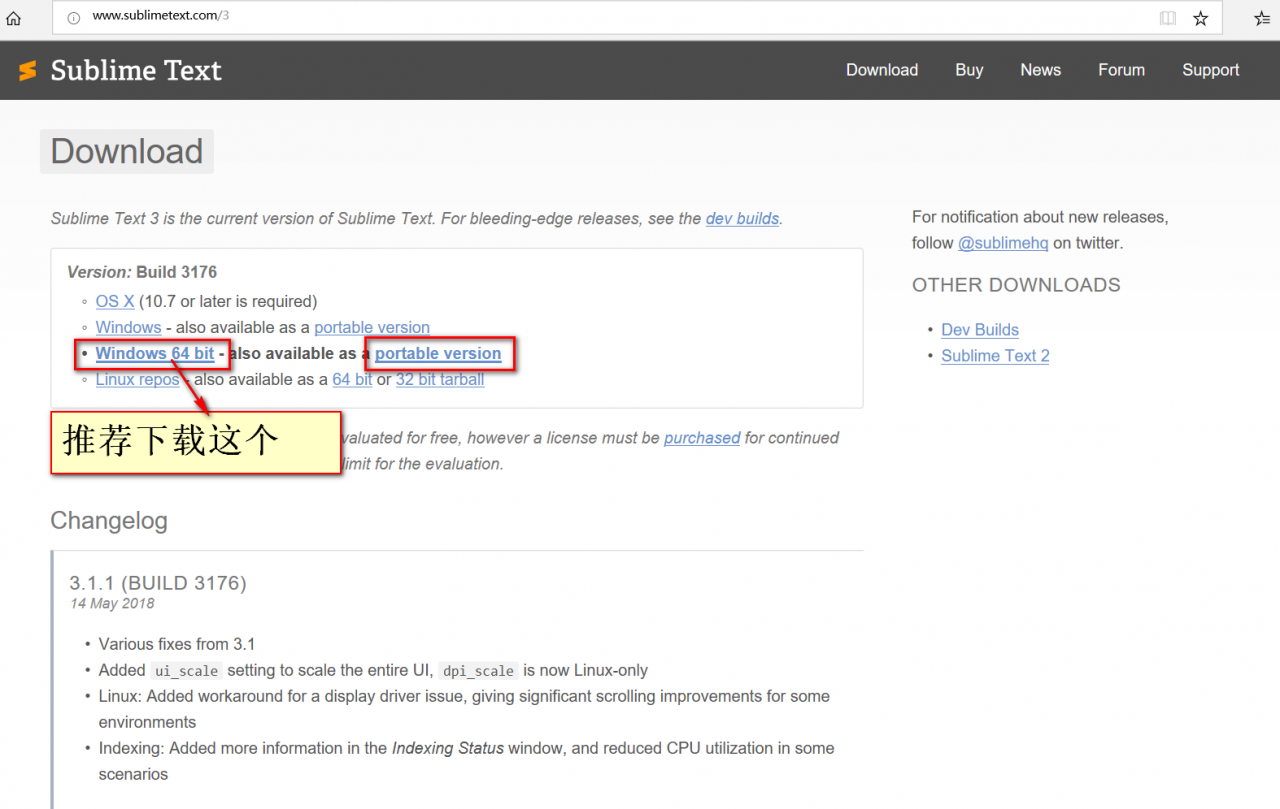Click the Changelog heading
Screen dimensions: 1280x809
[x=109, y=521]
